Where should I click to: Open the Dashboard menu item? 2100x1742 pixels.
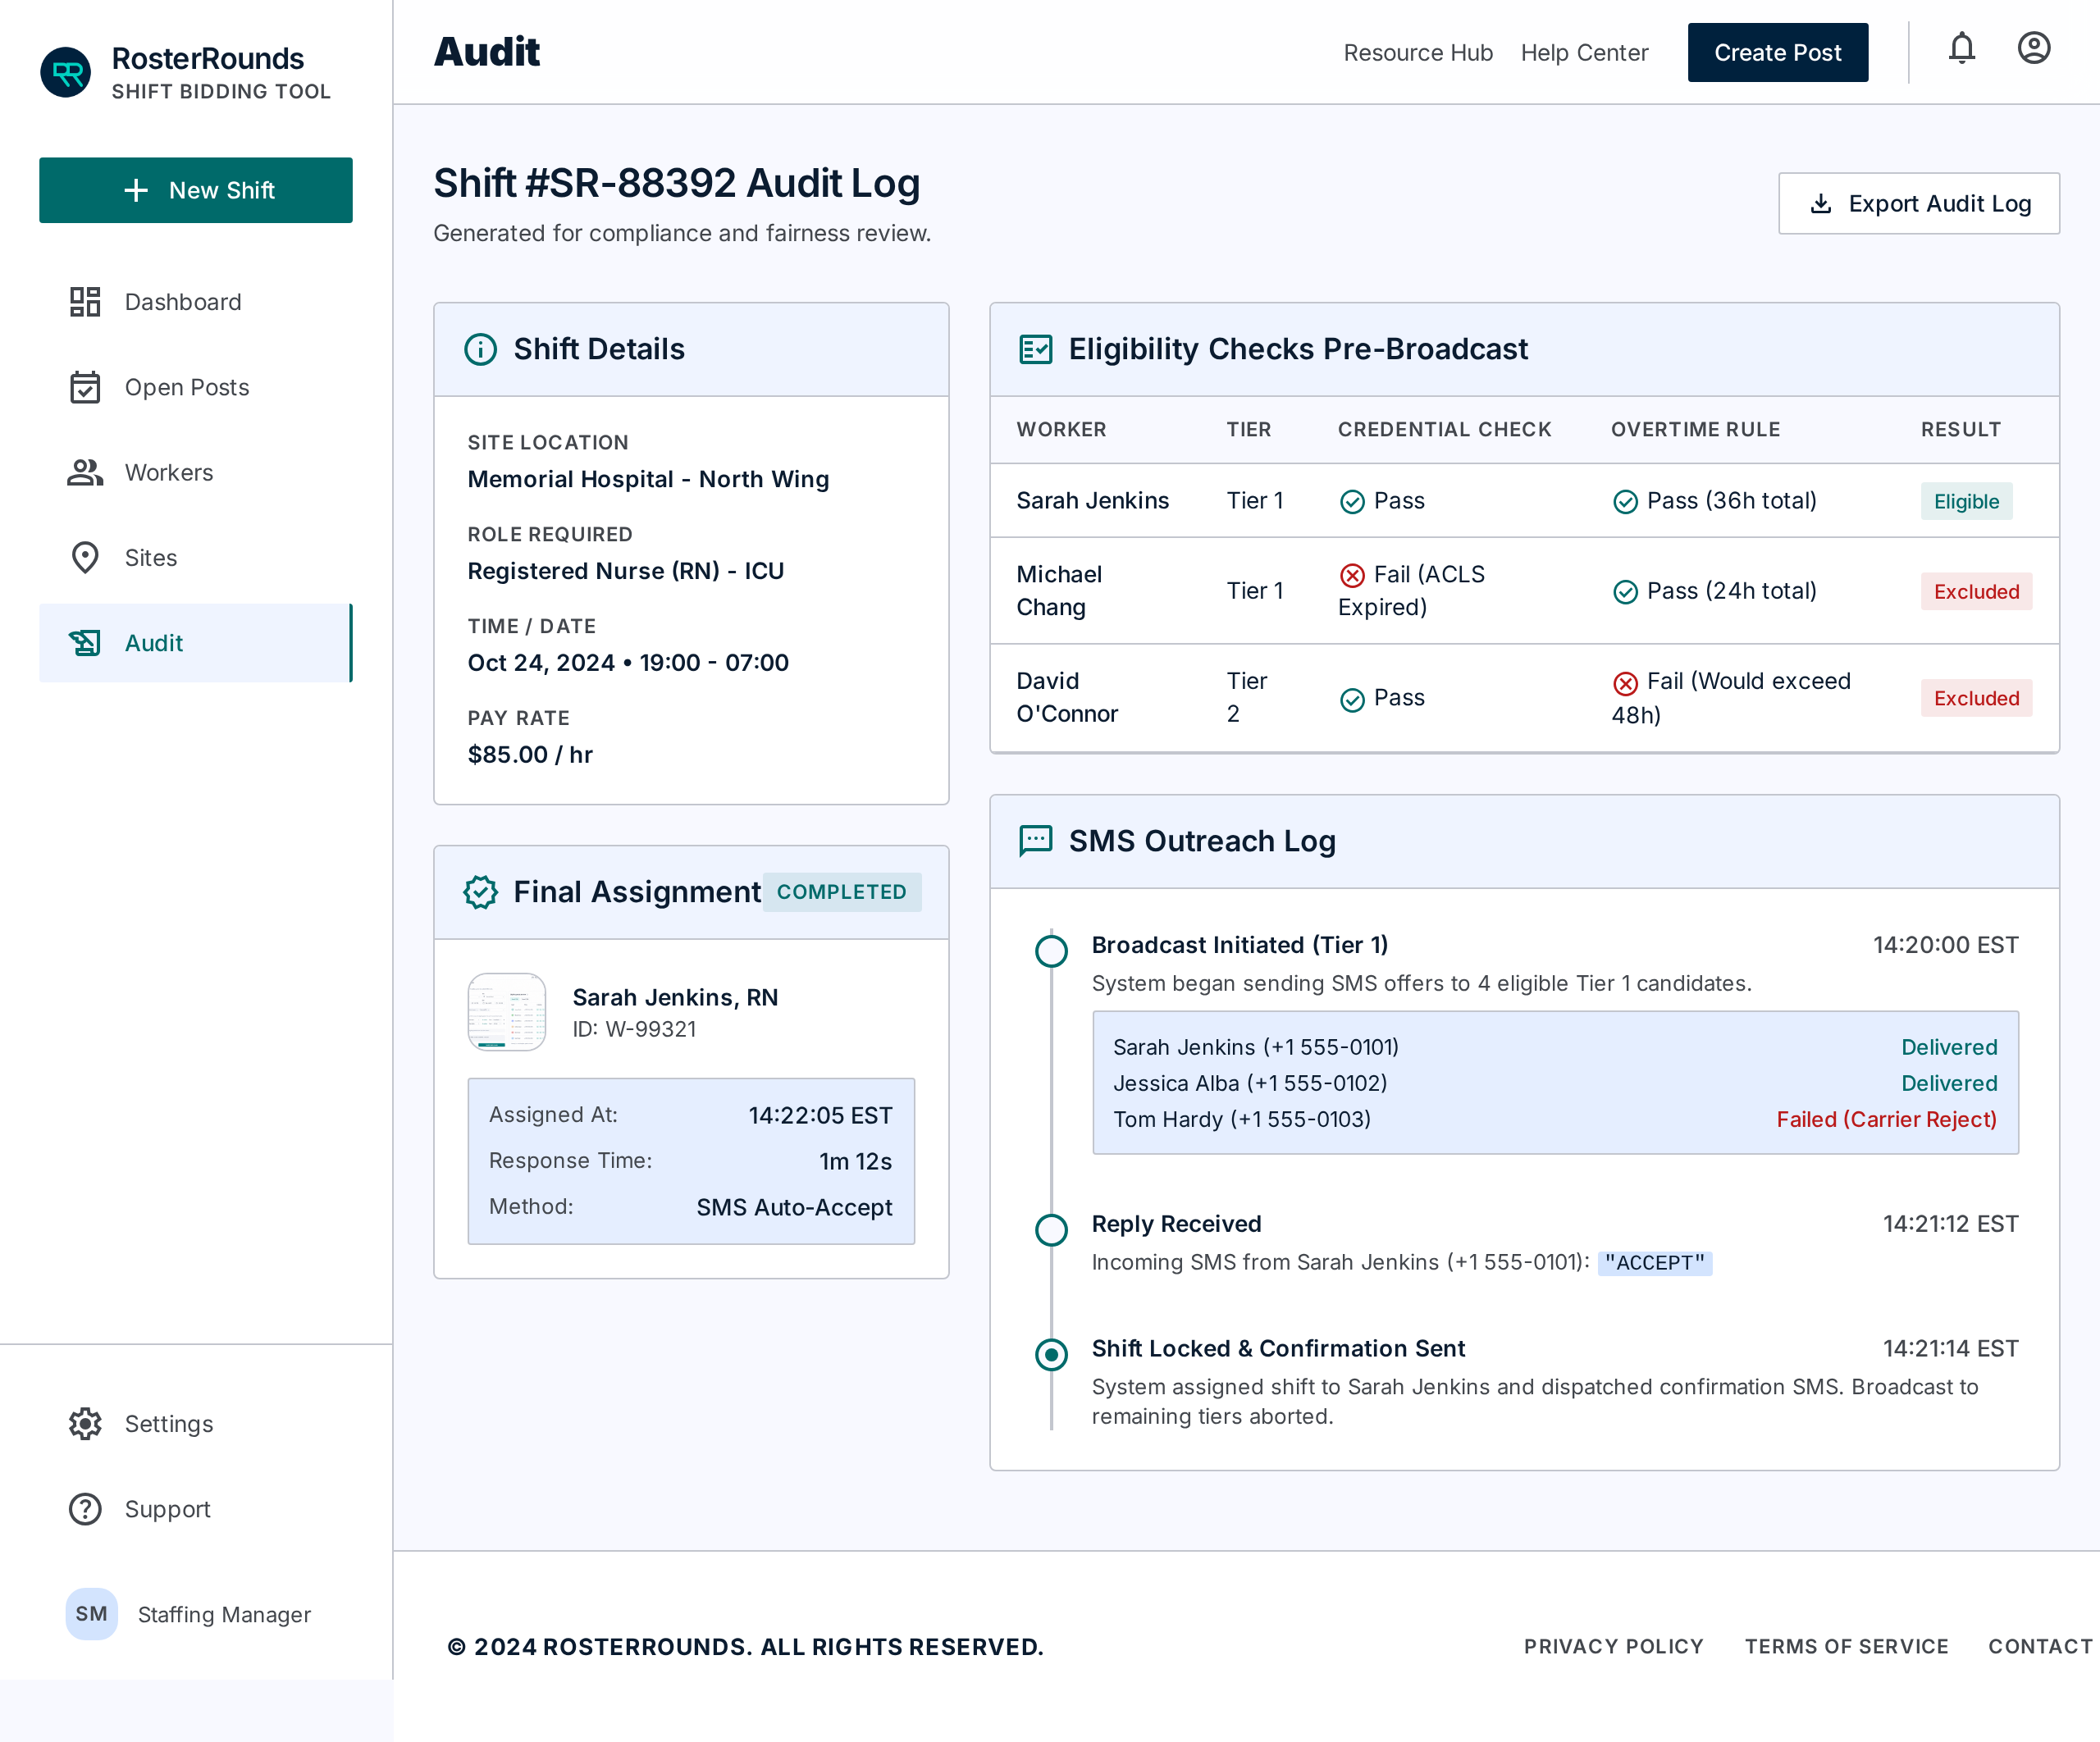[x=196, y=302]
